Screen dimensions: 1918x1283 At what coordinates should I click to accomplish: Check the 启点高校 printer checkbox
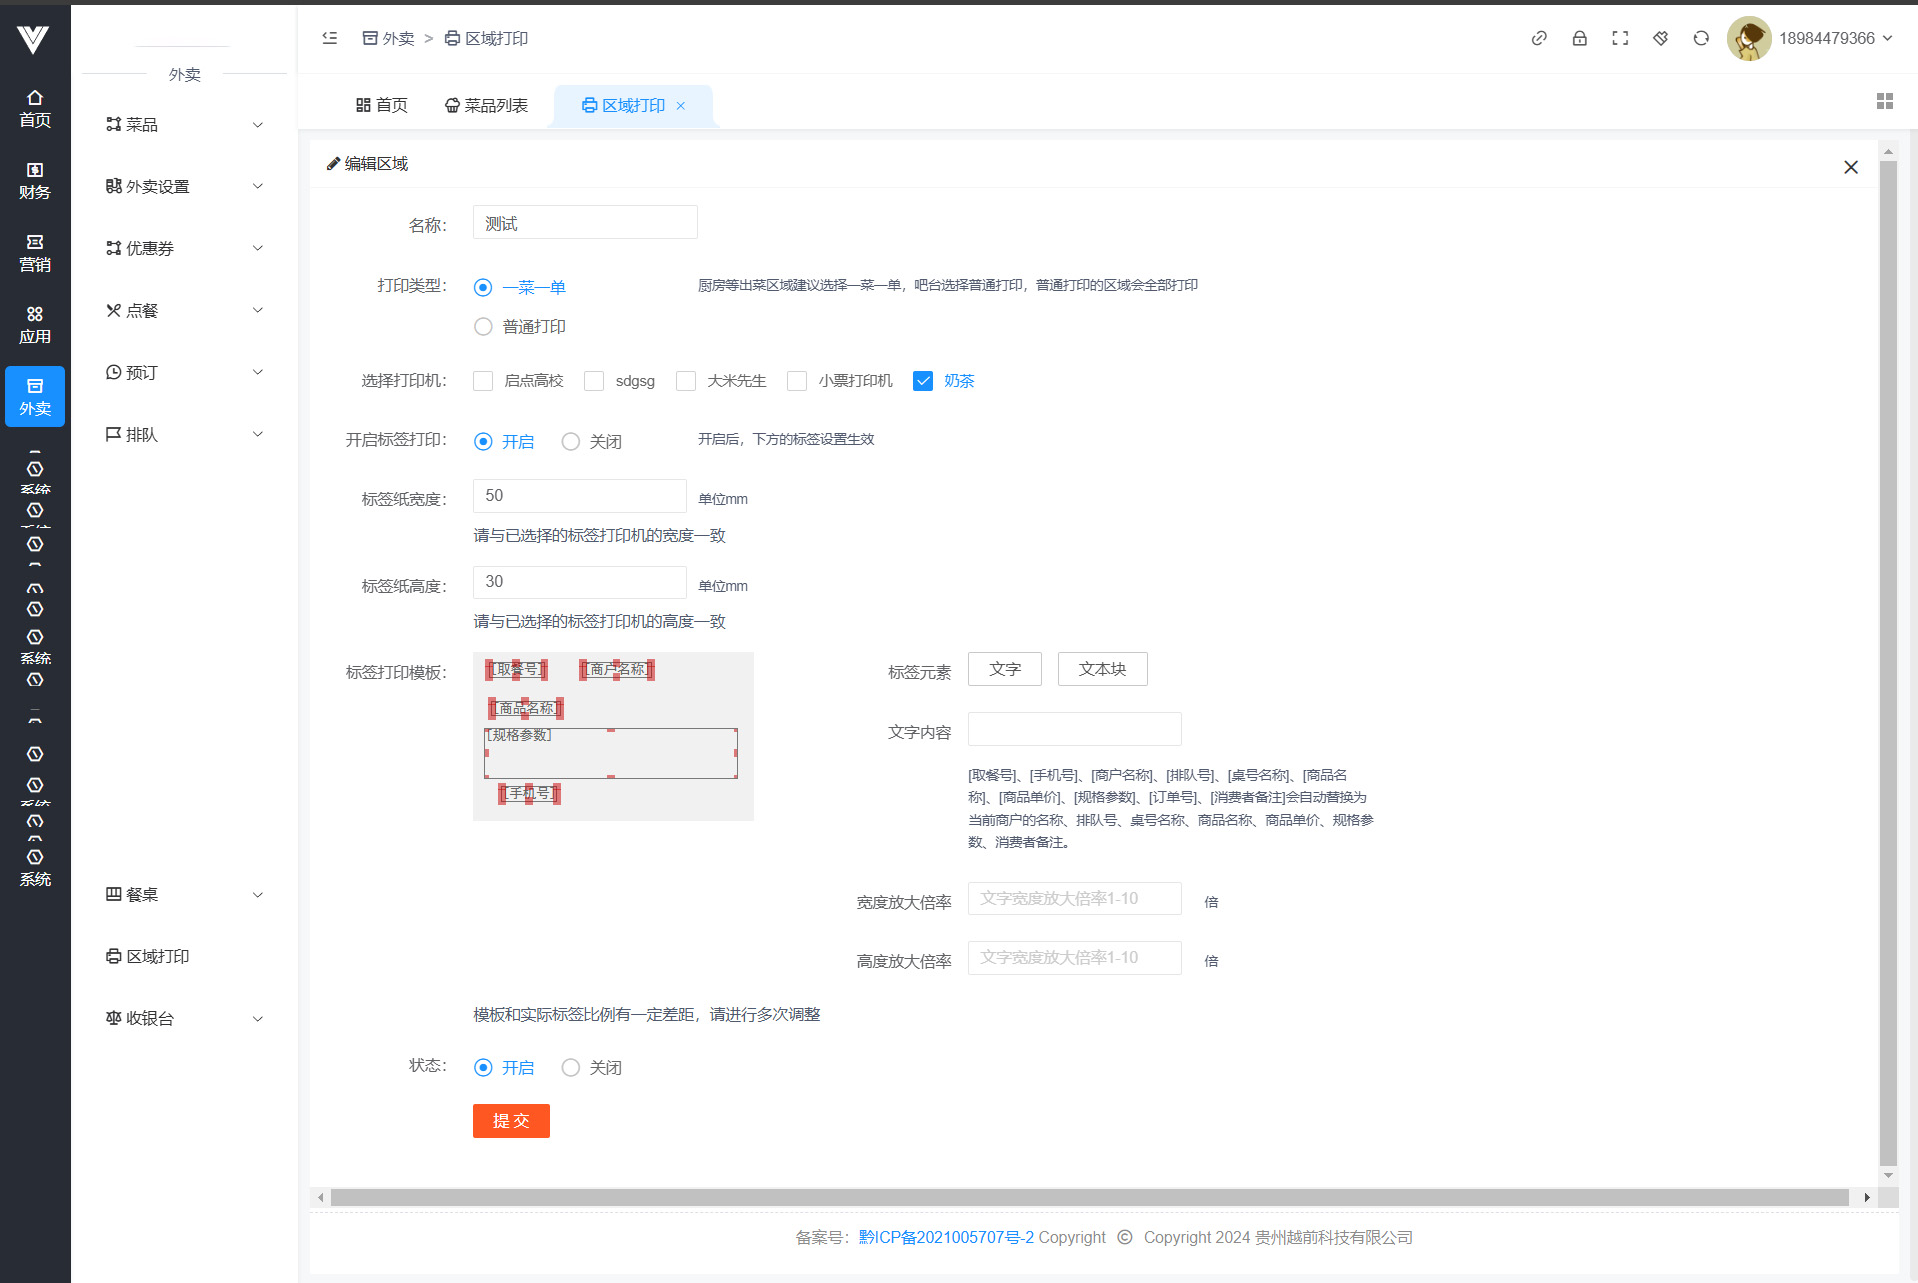pos(483,381)
